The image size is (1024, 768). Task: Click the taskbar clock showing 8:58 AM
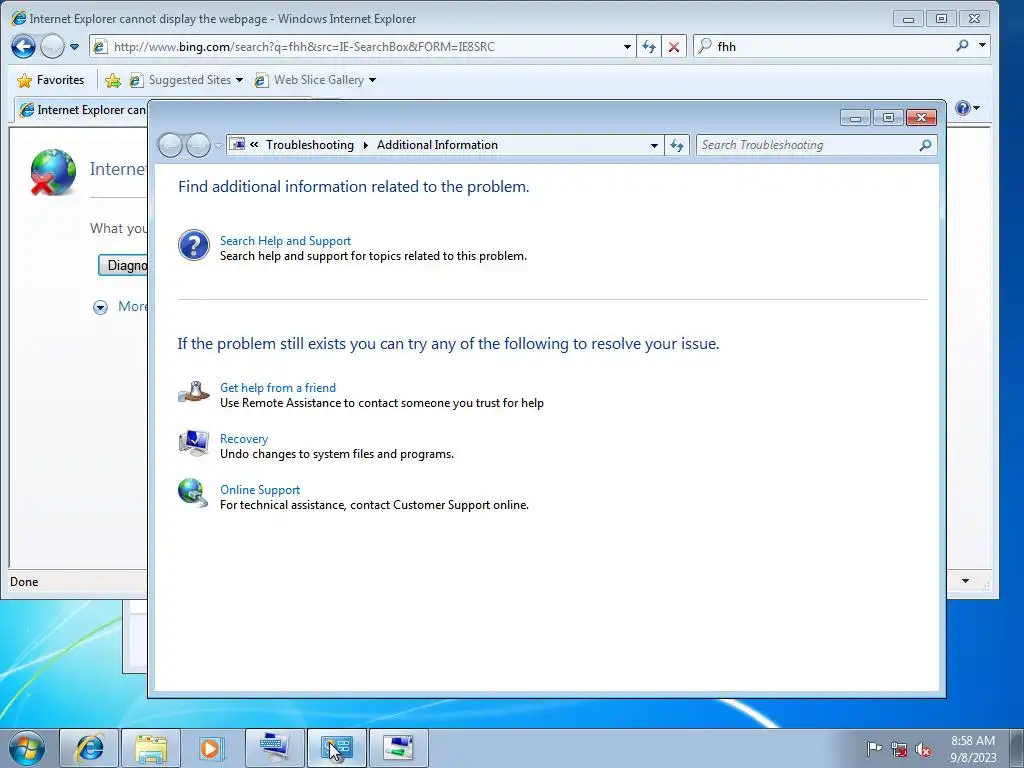pos(973,748)
